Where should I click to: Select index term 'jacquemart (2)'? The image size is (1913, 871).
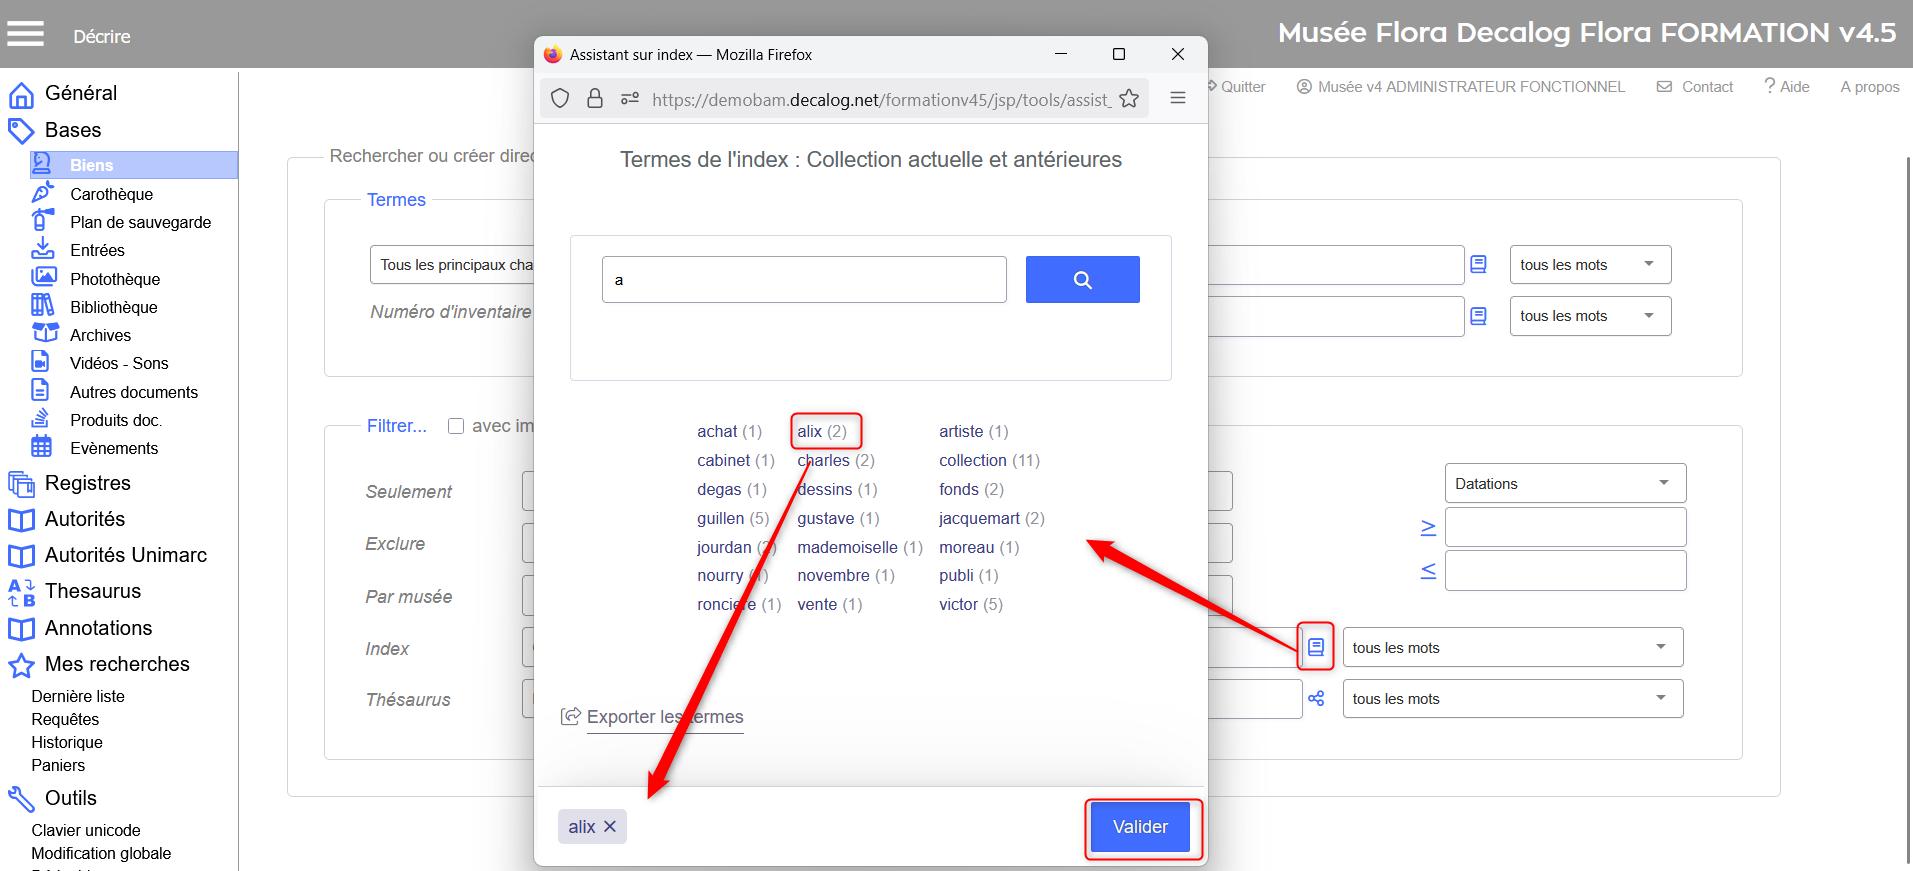pyautogui.click(x=991, y=518)
